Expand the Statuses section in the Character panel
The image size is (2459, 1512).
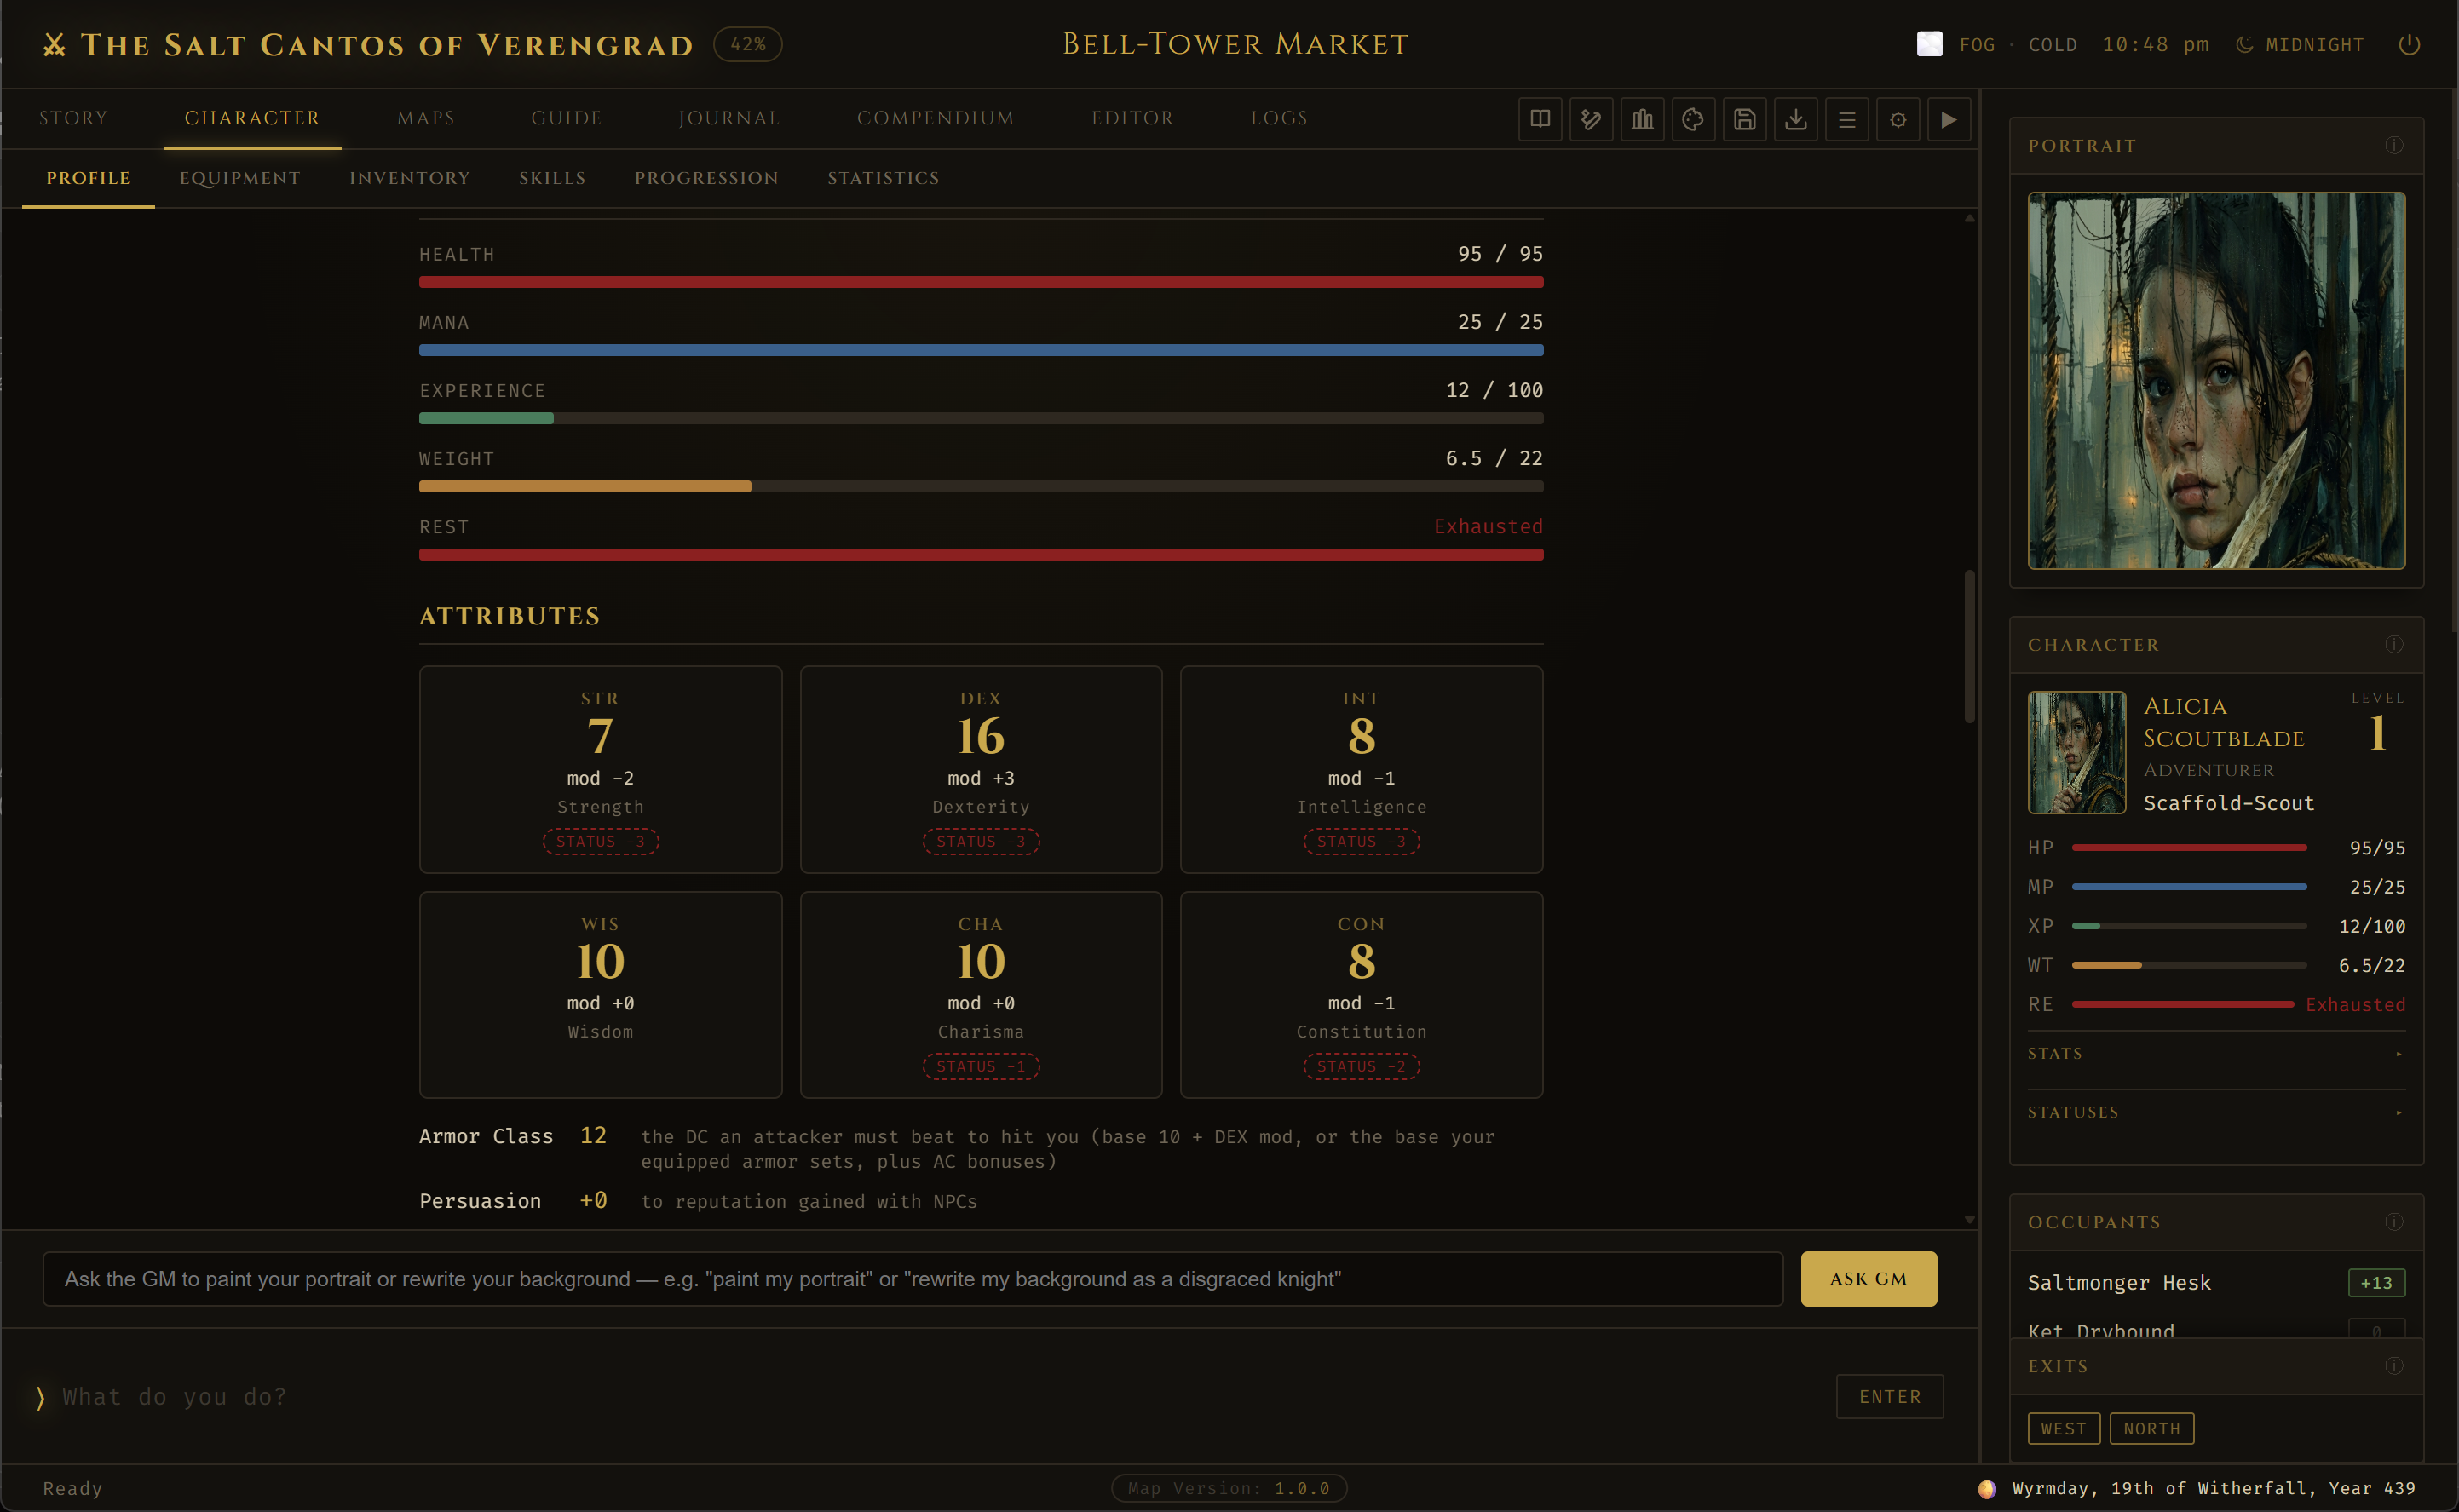point(2216,1112)
